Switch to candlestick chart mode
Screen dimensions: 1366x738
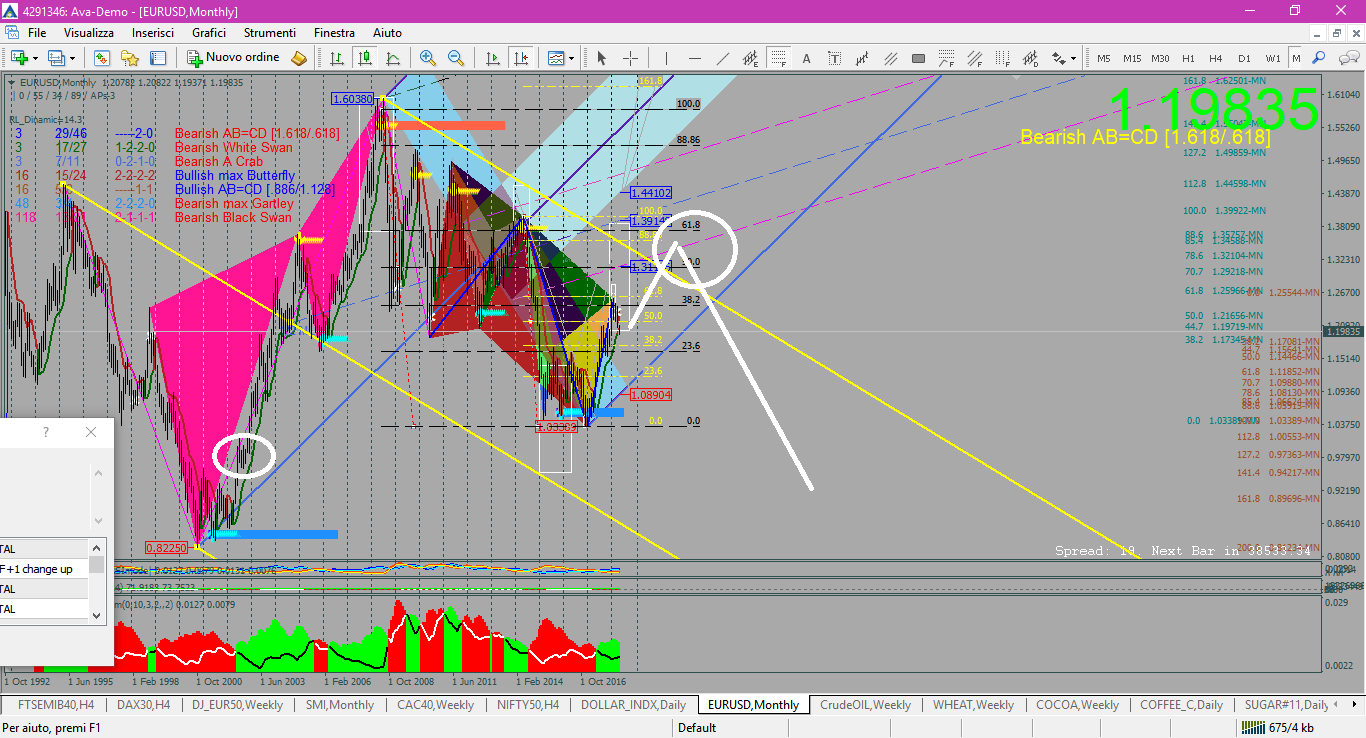[x=365, y=58]
